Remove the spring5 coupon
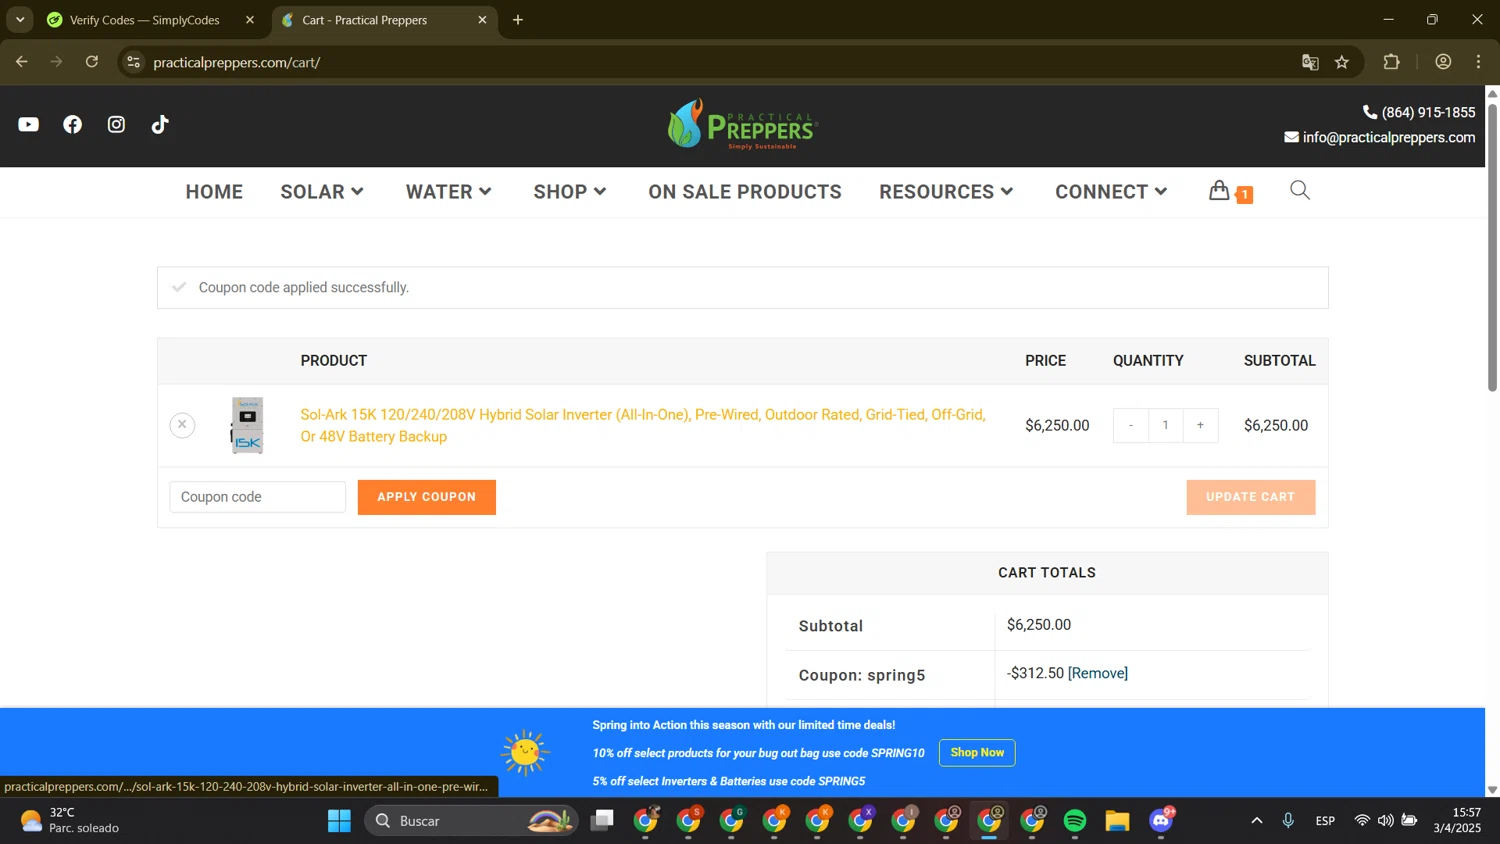The width and height of the screenshot is (1500, 844). [x=1097, y=673]
